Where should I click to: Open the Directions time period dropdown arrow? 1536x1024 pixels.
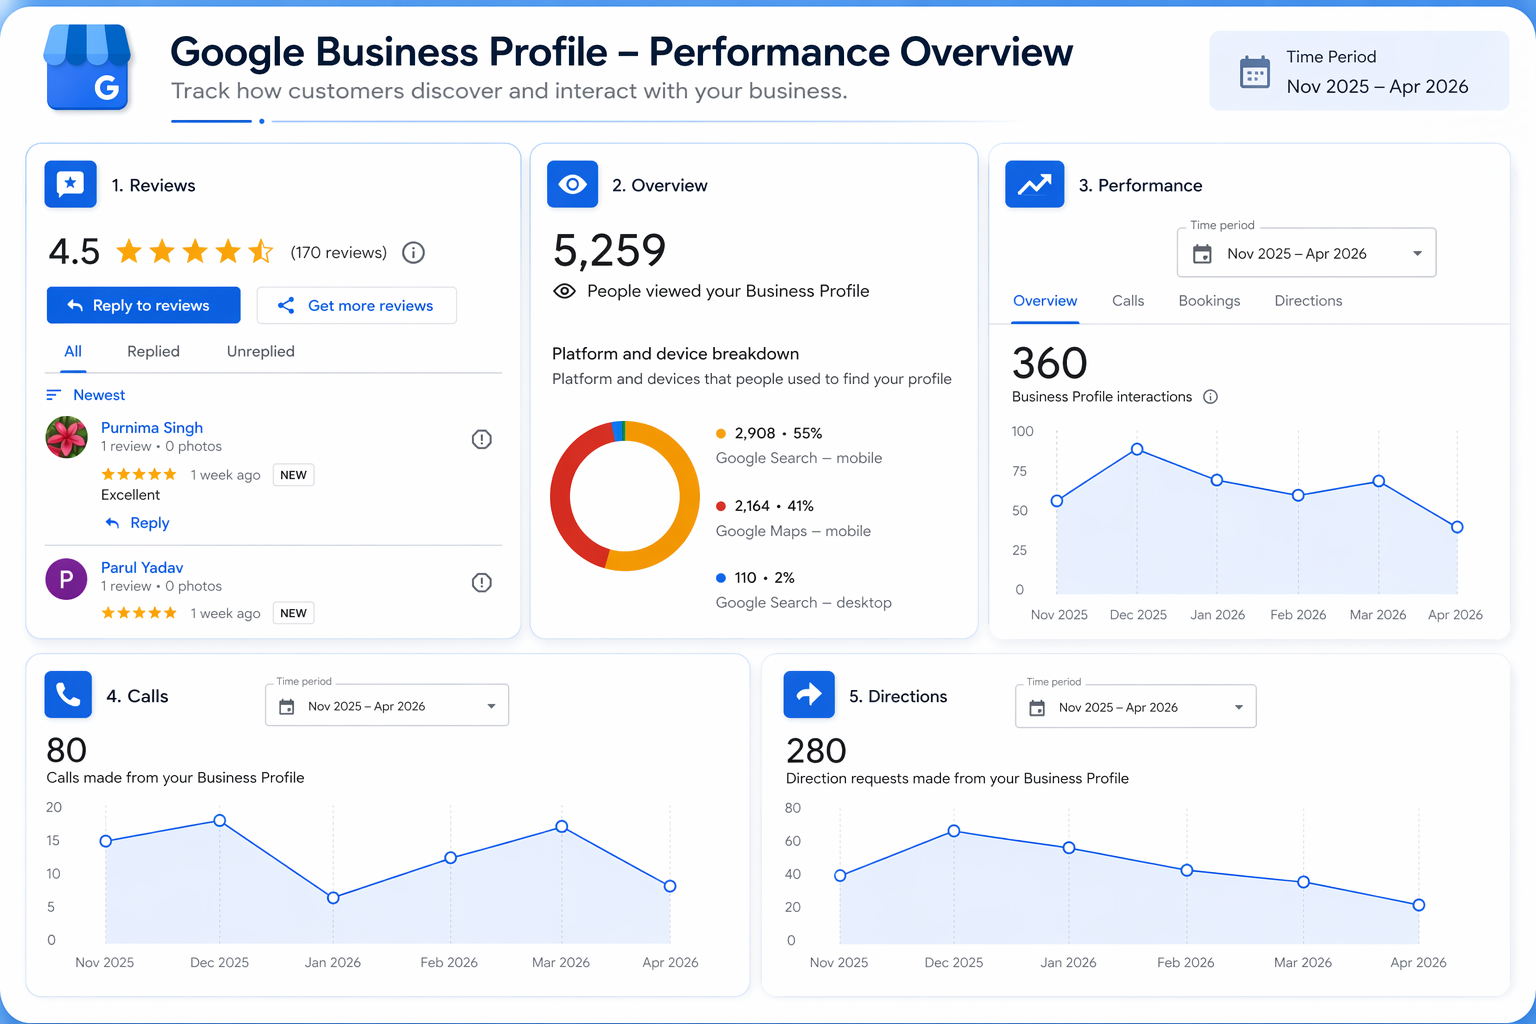coord(1239,708)
